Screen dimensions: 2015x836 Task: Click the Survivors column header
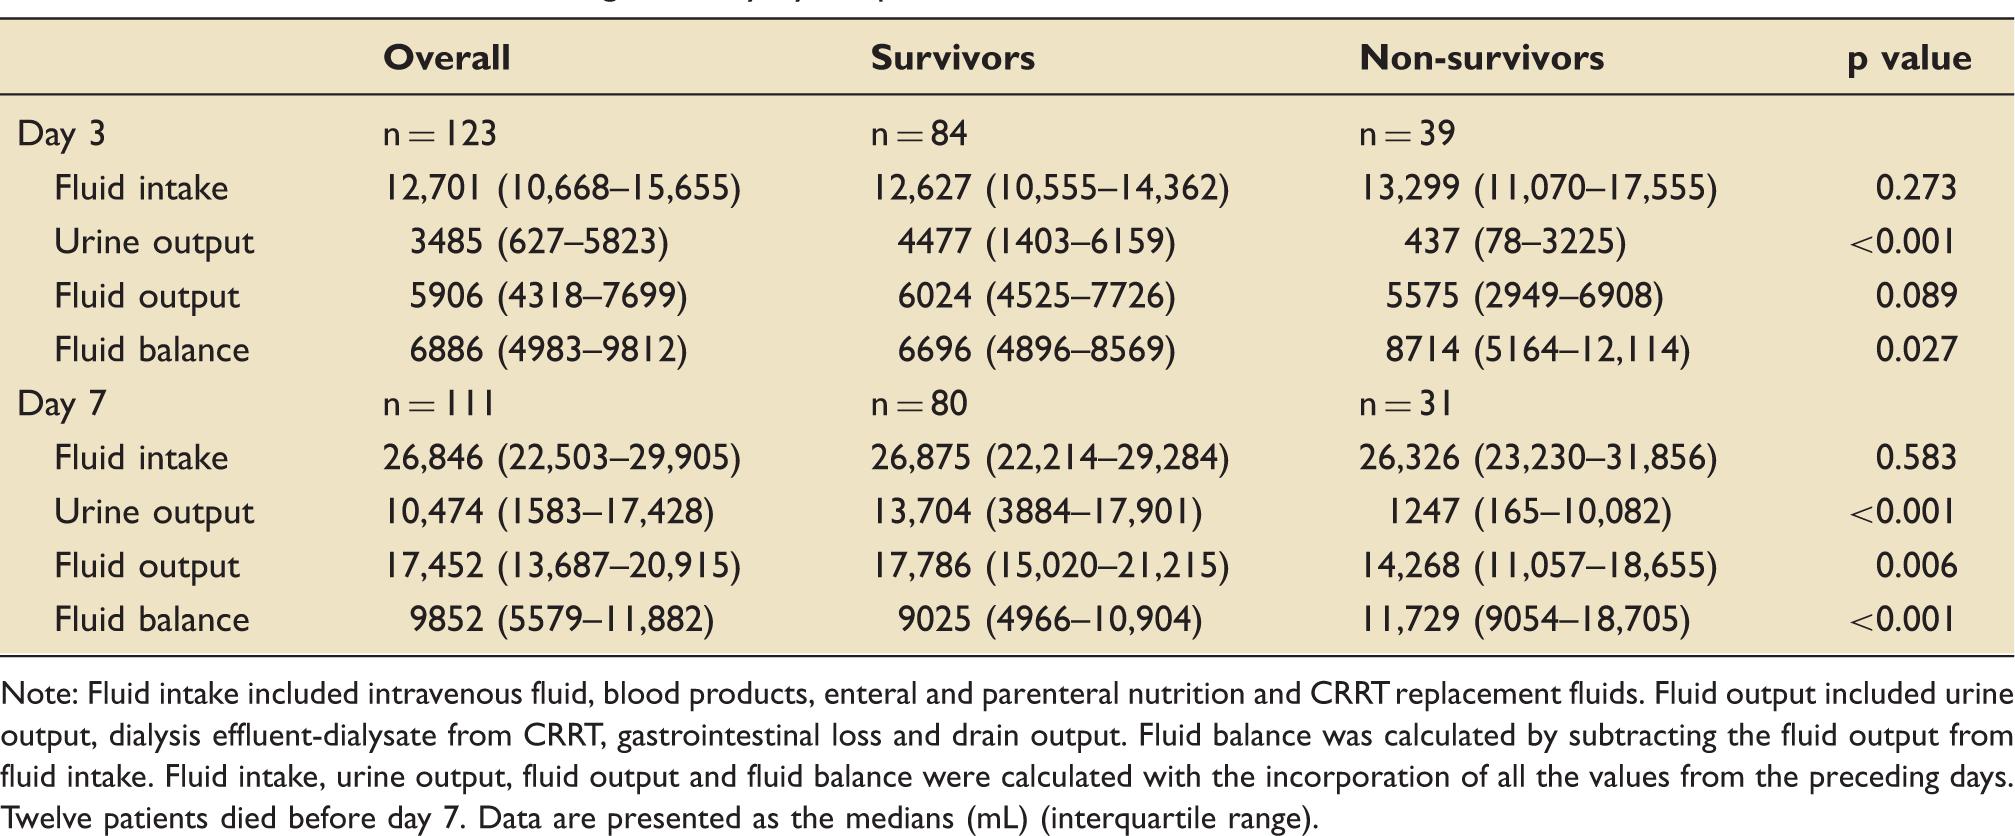click(953, 58)
